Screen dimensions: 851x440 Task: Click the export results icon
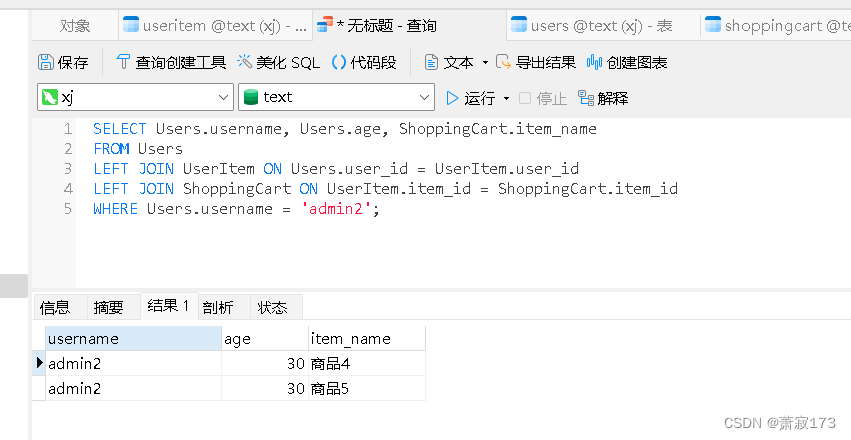(x=504, y=62)
